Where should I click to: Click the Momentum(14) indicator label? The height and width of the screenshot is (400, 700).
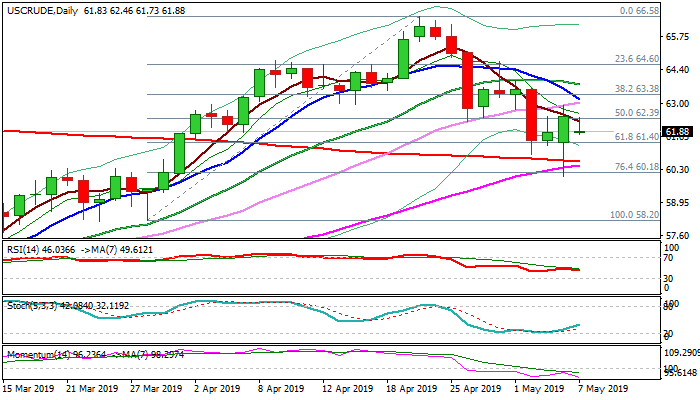click(x=35, y=354)
